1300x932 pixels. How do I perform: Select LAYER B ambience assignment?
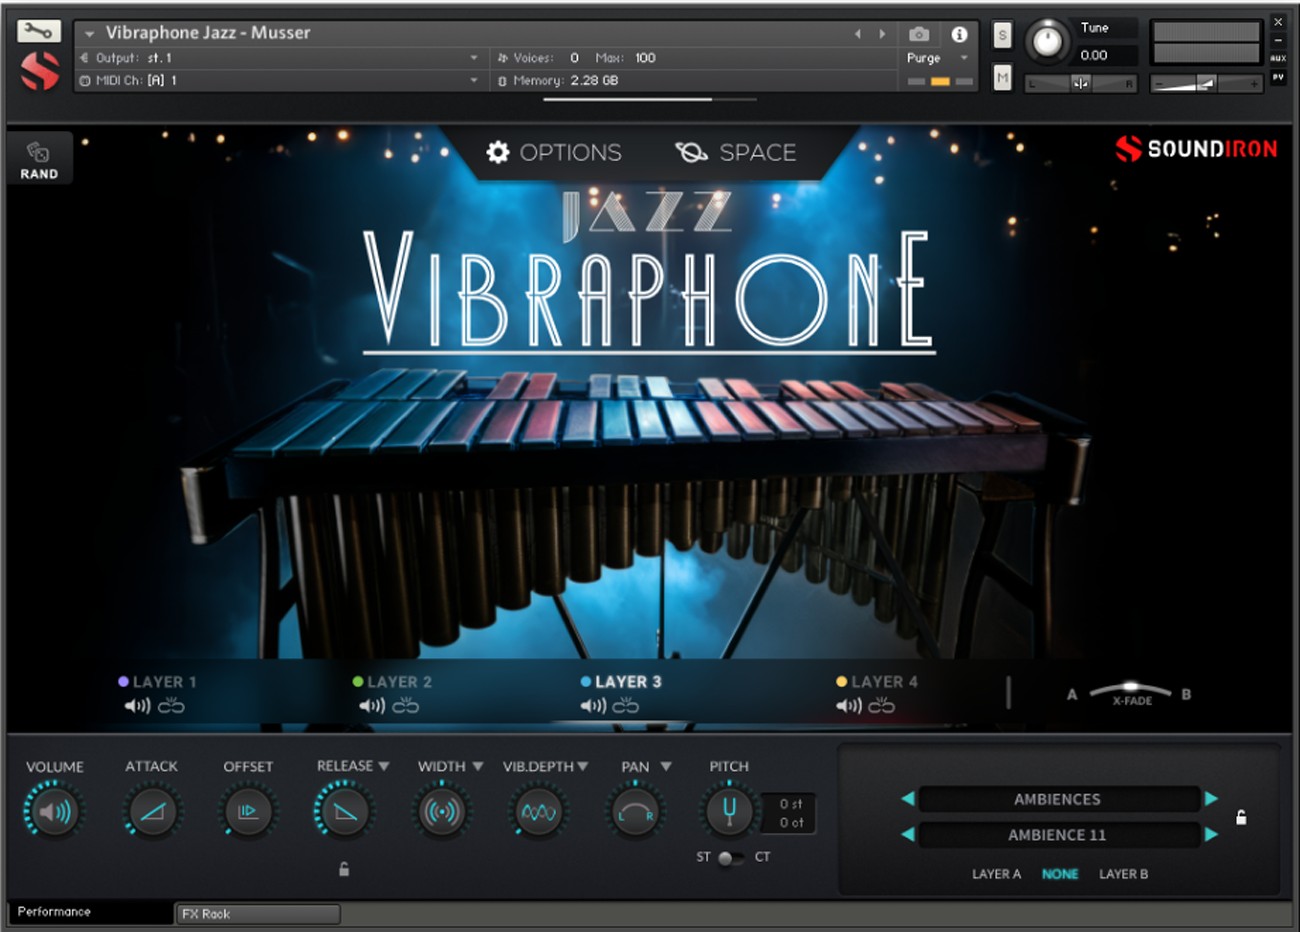(x=1124, y=874)
